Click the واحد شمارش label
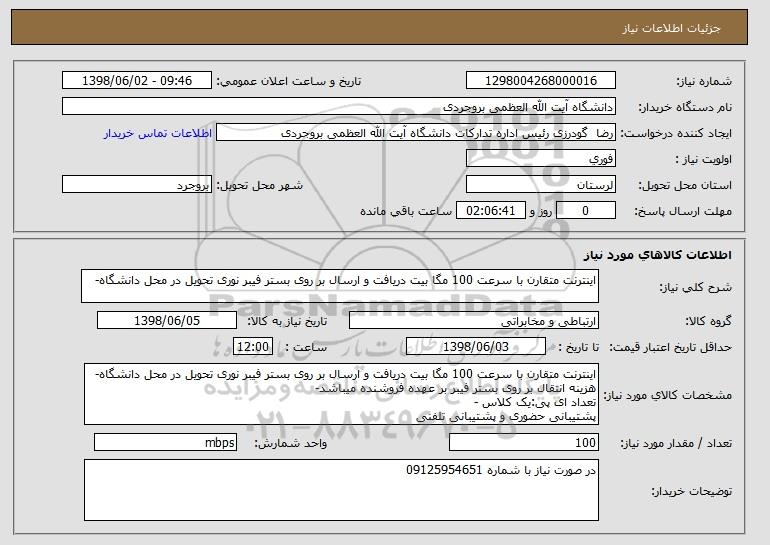Screen dimensions: 770x545 (x=291, y=443)
